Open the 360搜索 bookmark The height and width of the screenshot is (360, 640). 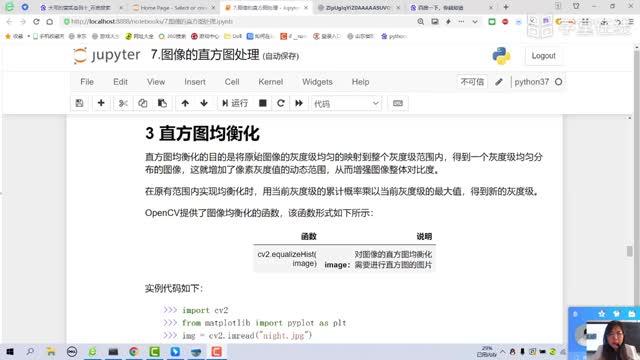[x=172, y=36]
